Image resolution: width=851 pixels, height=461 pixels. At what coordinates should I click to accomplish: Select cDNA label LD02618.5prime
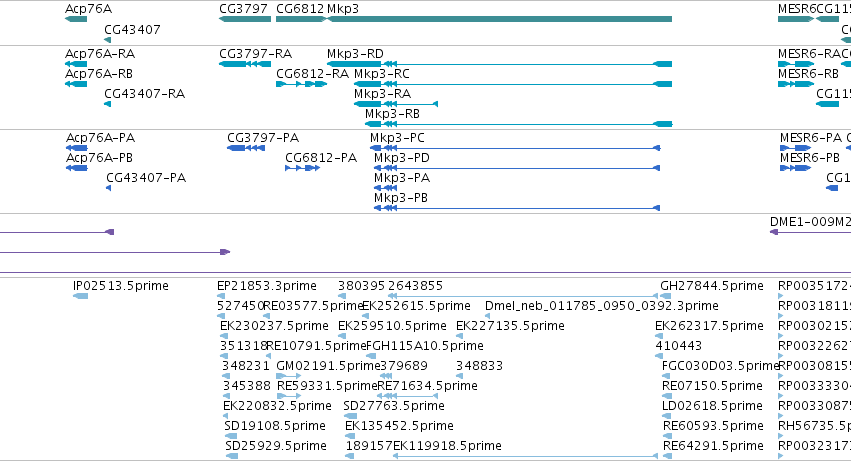click(x=713, y=406)
